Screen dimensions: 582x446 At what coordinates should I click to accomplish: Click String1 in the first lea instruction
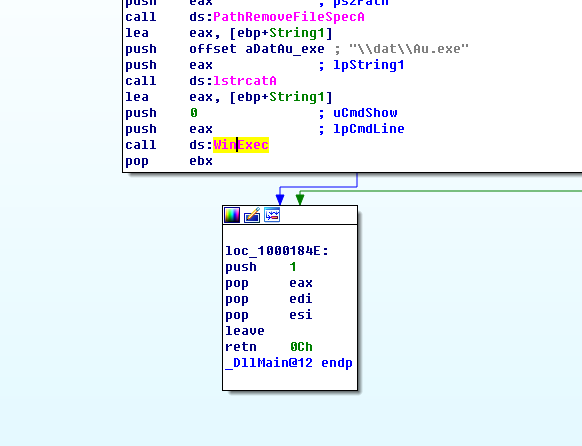[x=297, y=33]
